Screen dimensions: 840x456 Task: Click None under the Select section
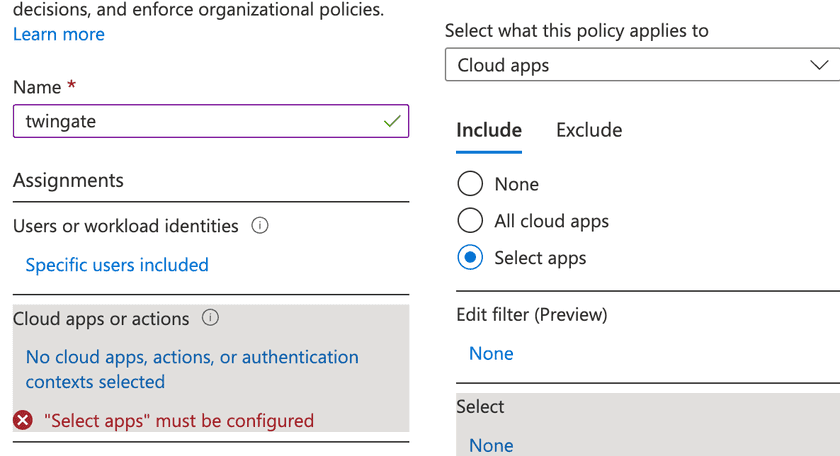[x=491, y=445]
